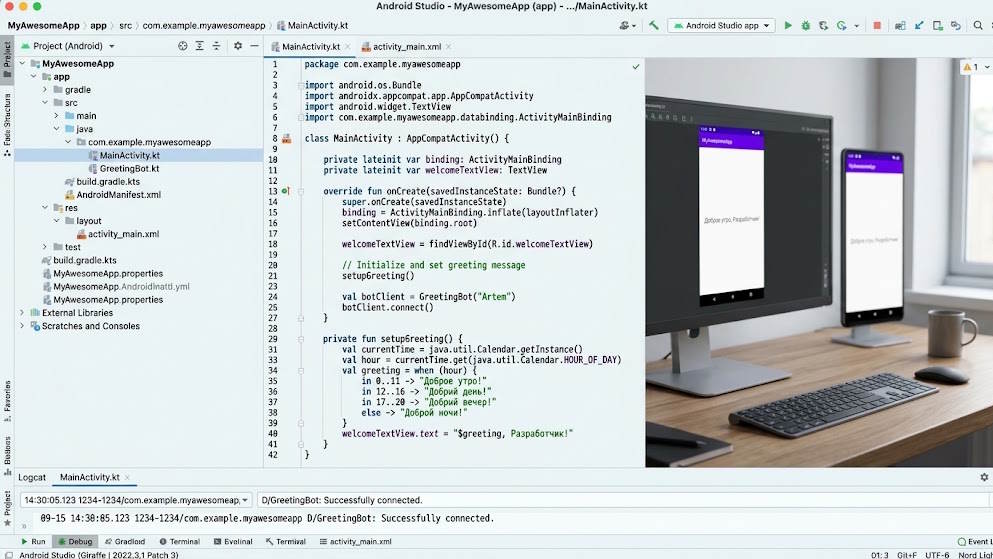Select MyAwesomeApp.AndroidInattd.yml in the tree
This screenshot has width=993, height=559.
point(121,287)
